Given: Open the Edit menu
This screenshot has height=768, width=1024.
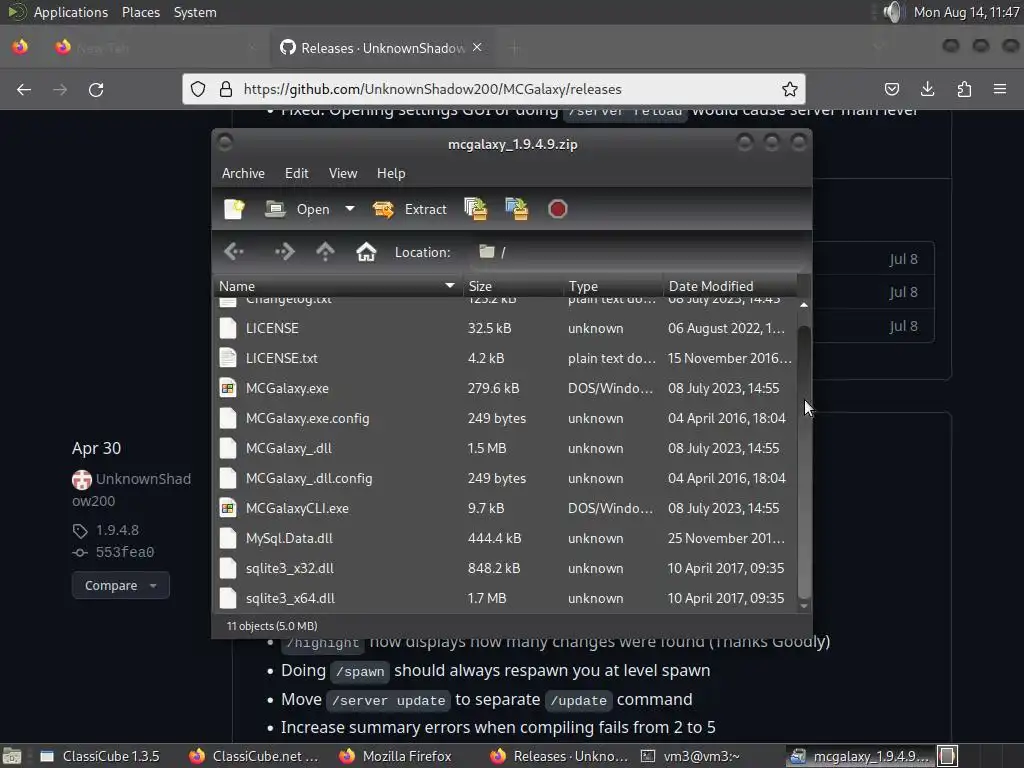Looking at the screenshot, I should click(296, 173).
